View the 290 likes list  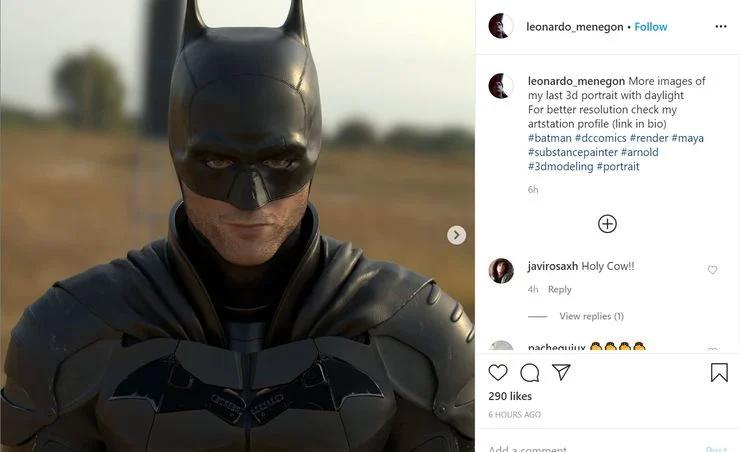[510, 396]
